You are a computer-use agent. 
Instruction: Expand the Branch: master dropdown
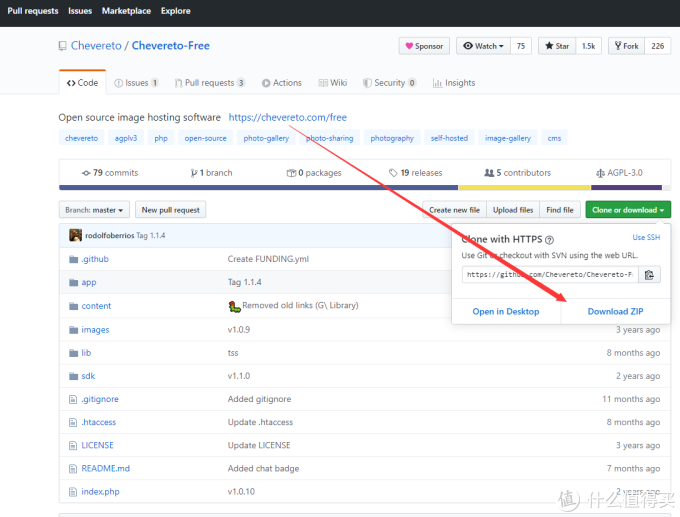tap(95, 210)
